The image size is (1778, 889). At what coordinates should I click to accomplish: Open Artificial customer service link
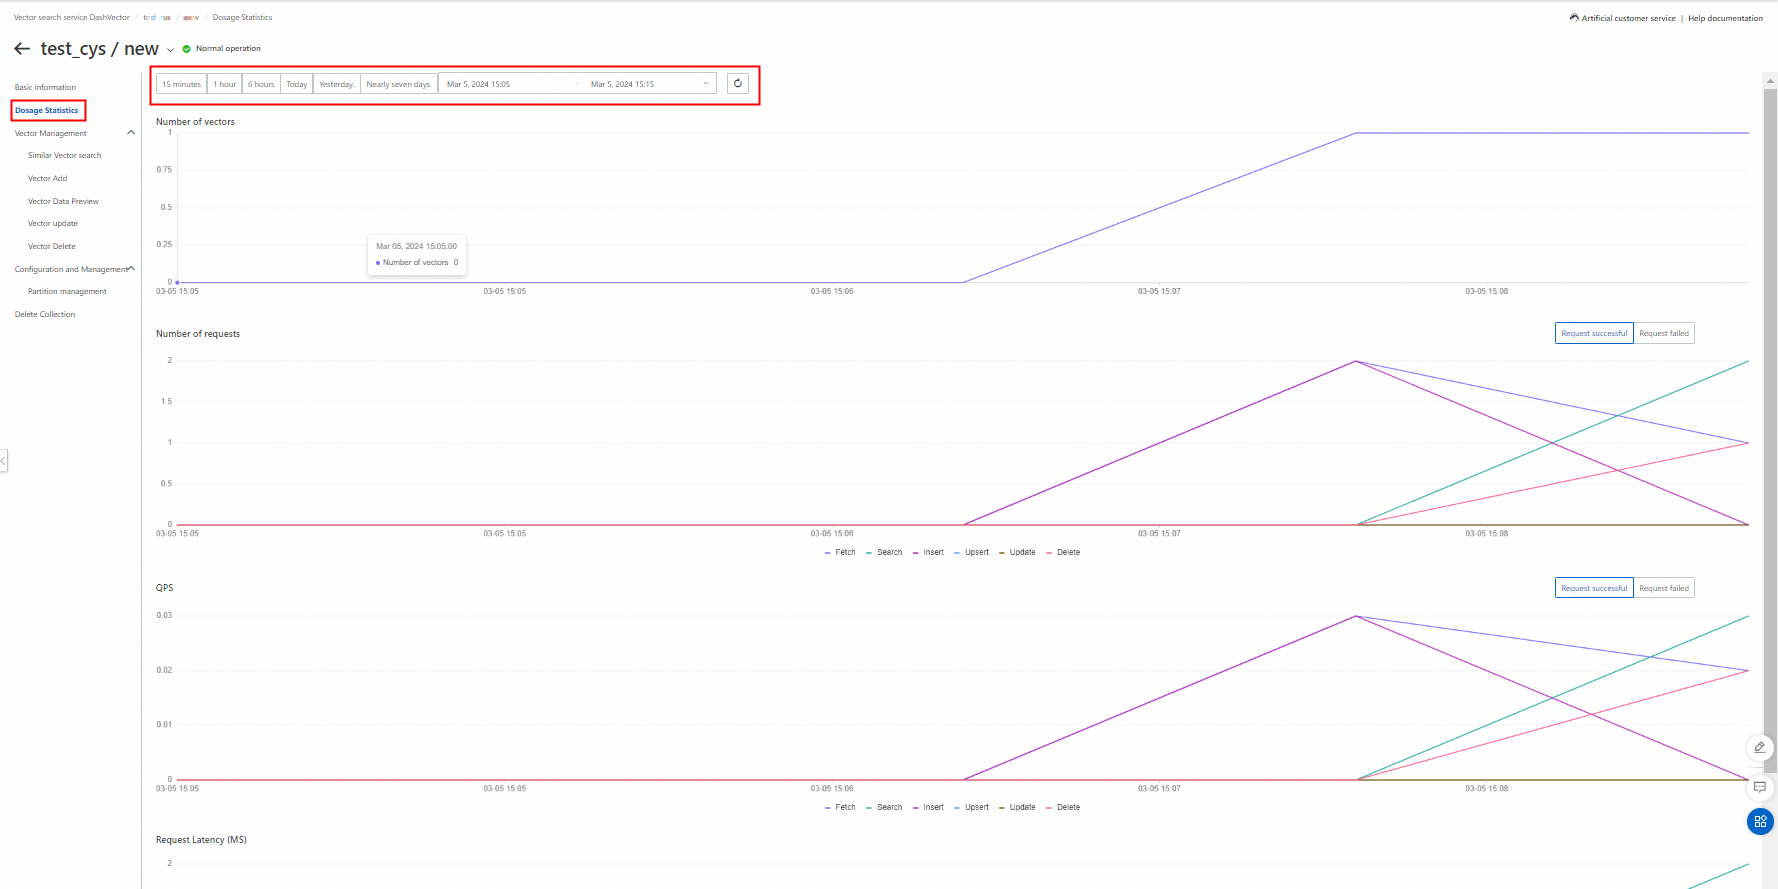pyautogui.click(x=1628, y=18)
